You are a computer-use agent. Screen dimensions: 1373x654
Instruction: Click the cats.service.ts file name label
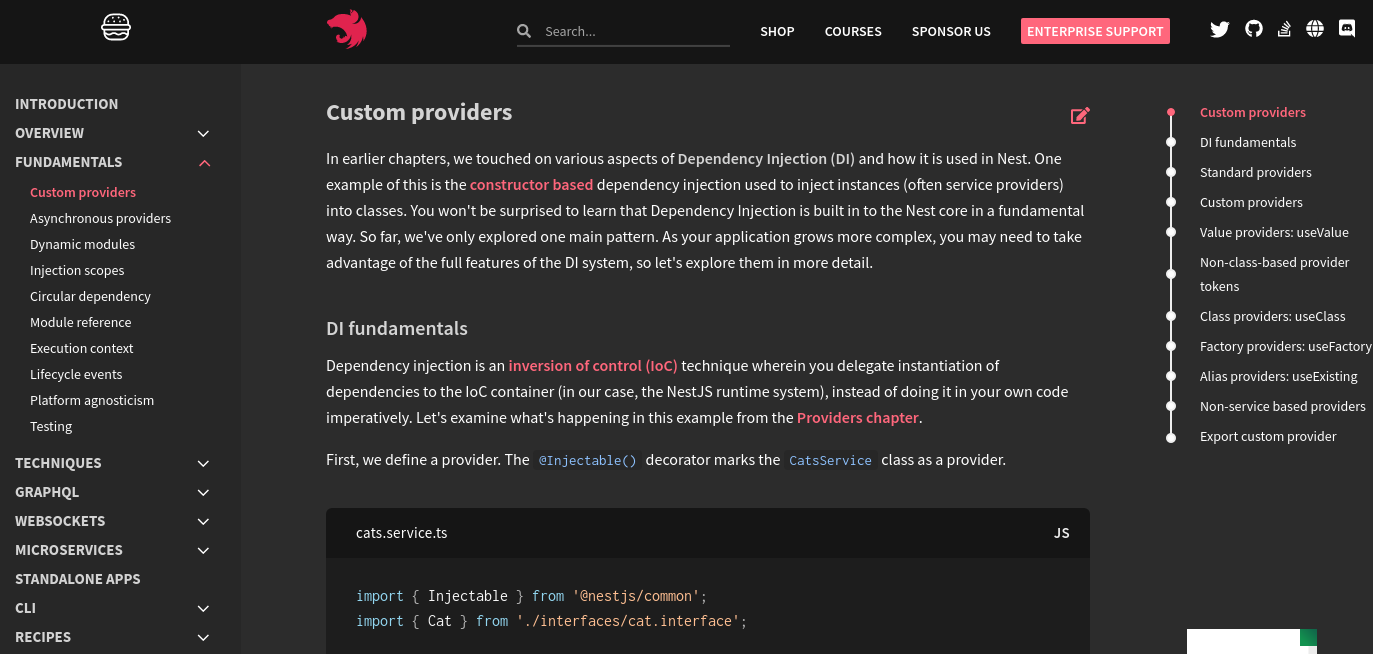click(401, 533)
